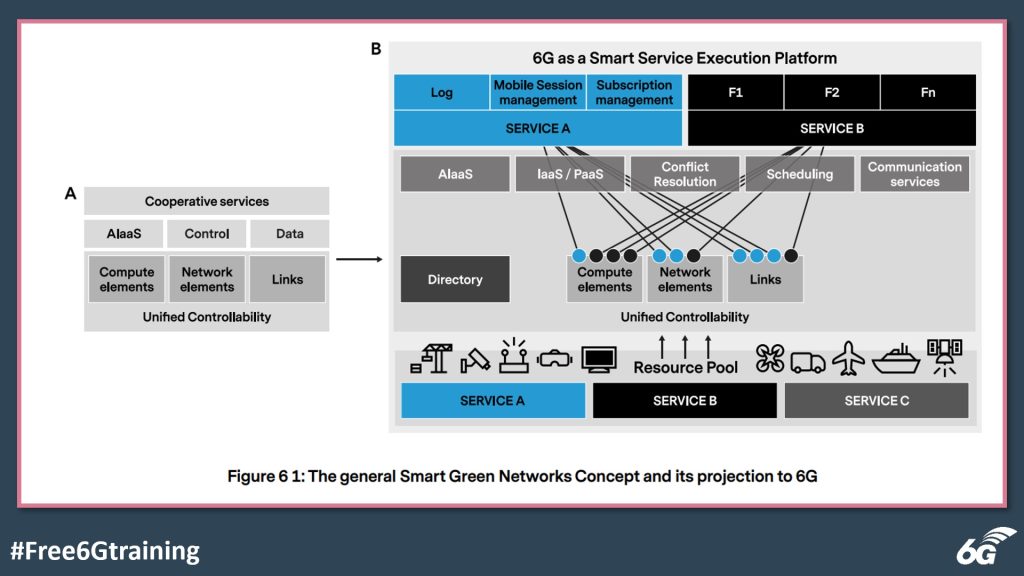1024x576 pixels.
Task: Click the Cooperative services box in diagram A
Action: (x=206, y=201)
